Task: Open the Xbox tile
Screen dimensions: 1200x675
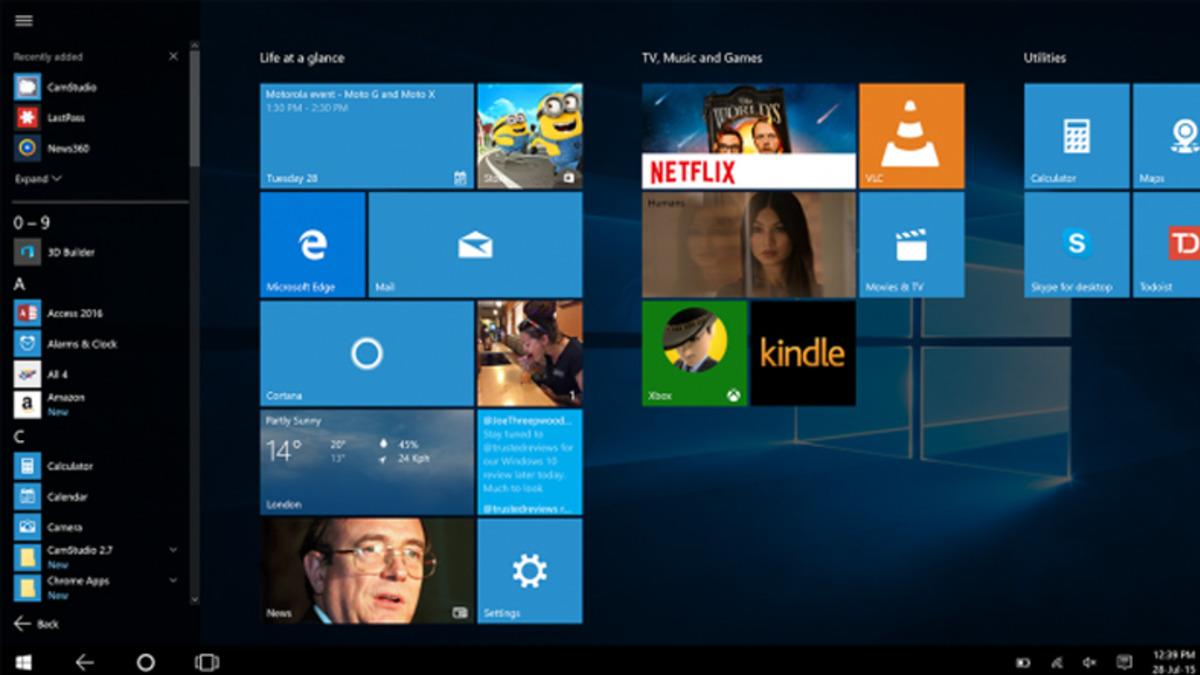Action: 694,353
